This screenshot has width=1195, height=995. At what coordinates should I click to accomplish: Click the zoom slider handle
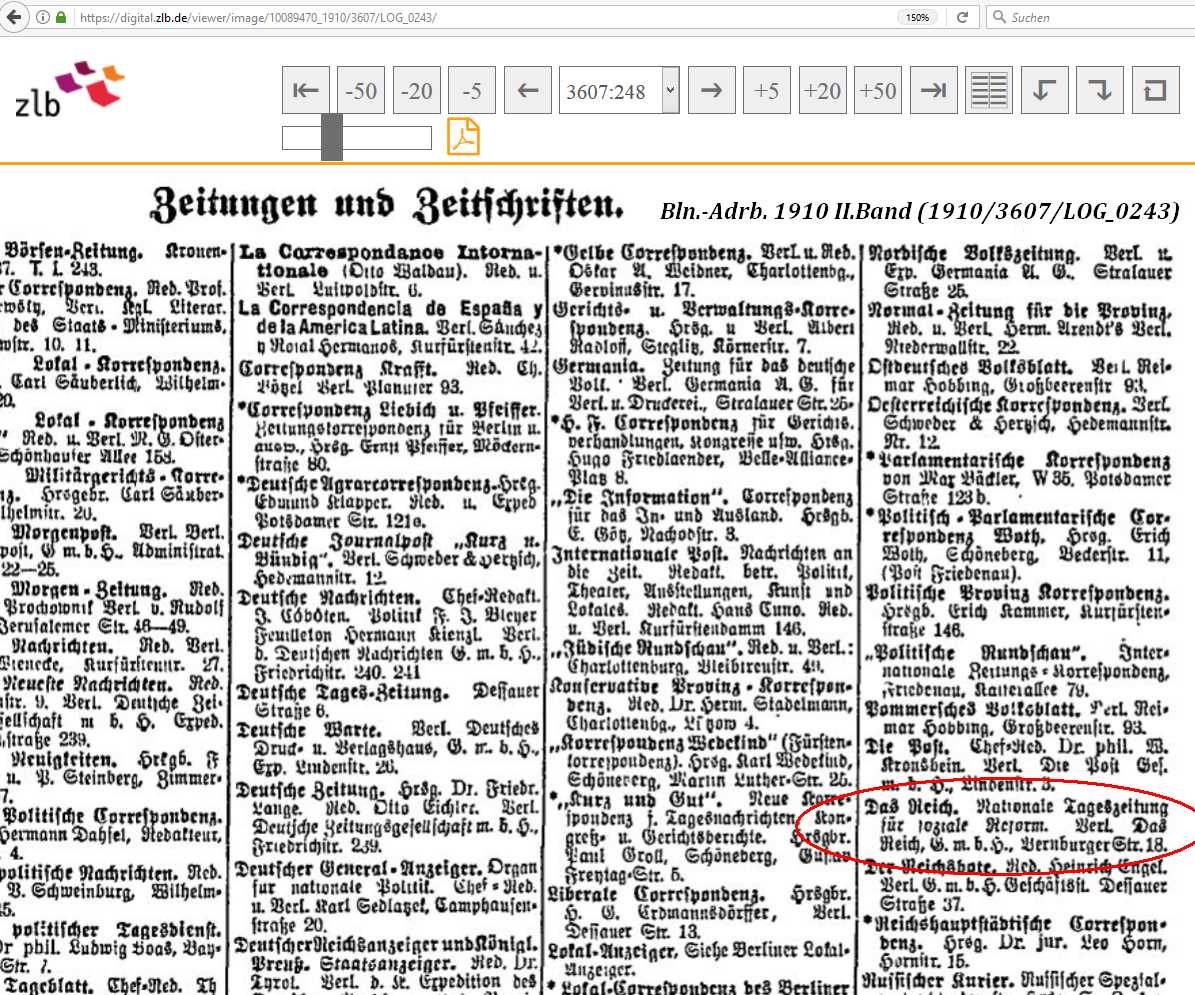coord(331,137)
